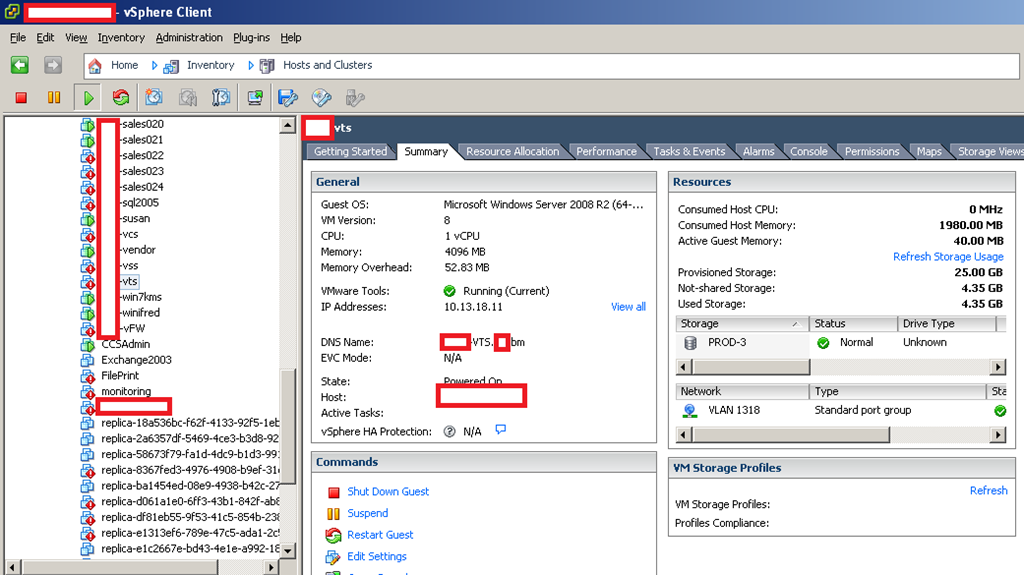Viewport: 1024px width, 575px height.
Task: Open the File menu
Action: [x=18, y=38]
